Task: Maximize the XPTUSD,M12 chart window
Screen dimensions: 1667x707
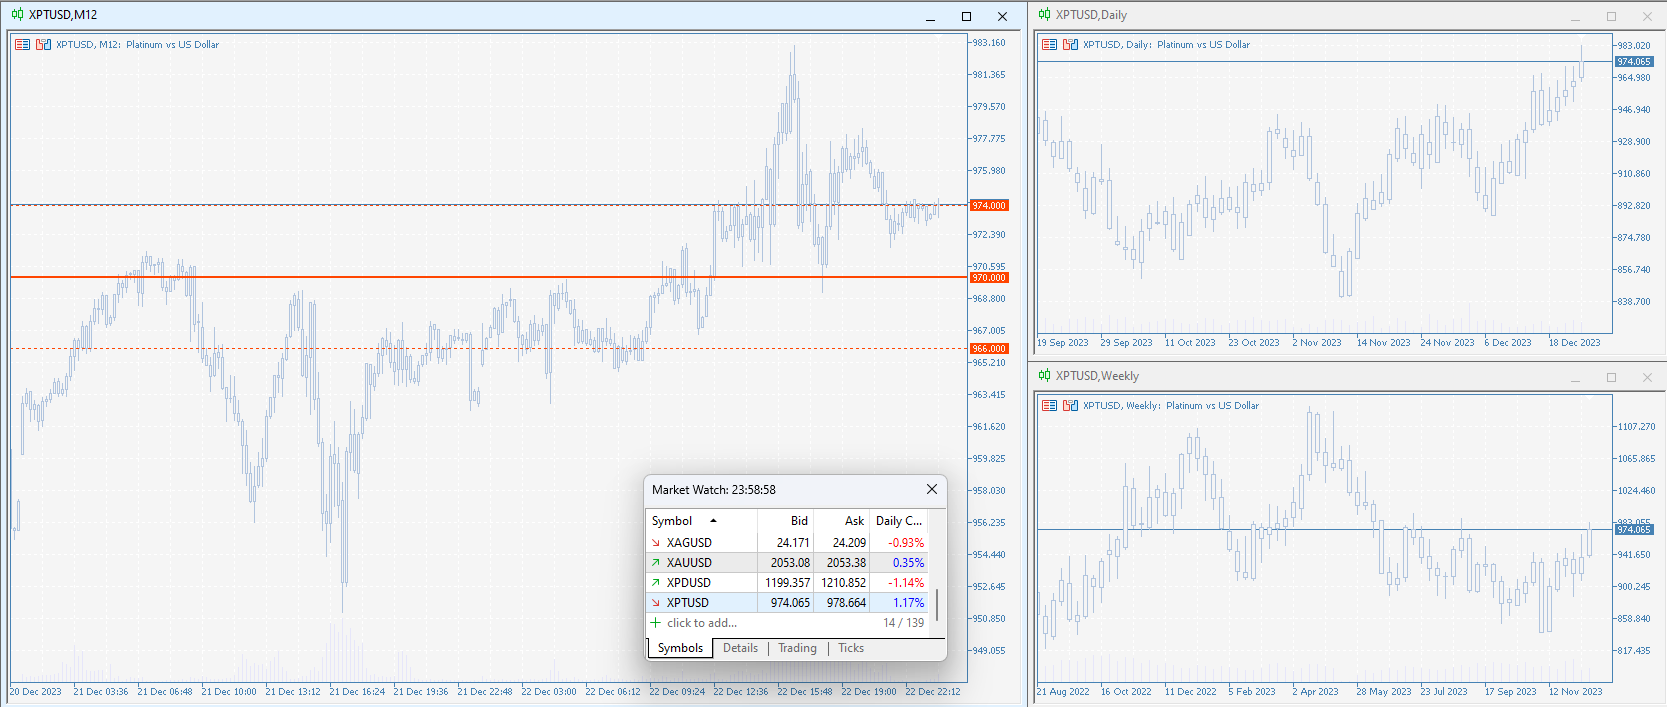Action: (966, 16)
